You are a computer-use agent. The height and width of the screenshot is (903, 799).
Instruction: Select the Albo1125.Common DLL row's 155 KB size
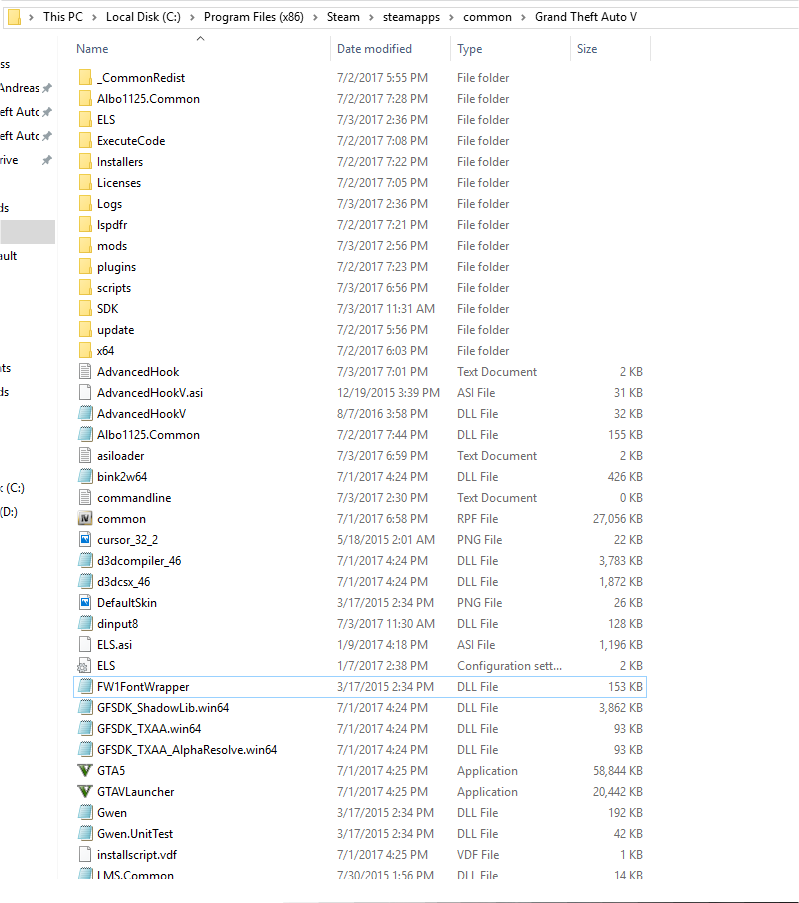(625, 435)
